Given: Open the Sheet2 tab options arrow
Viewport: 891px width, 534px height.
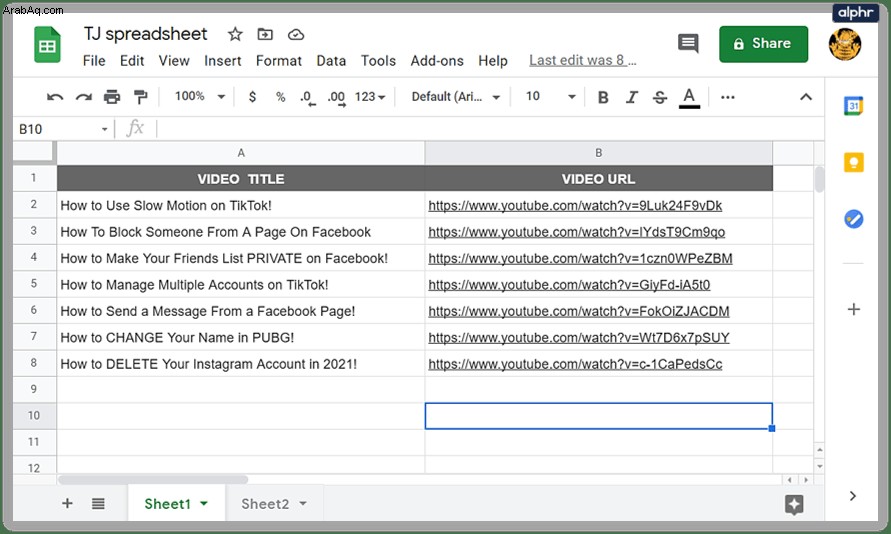Looking at the screenshot, I should [303, 503].
